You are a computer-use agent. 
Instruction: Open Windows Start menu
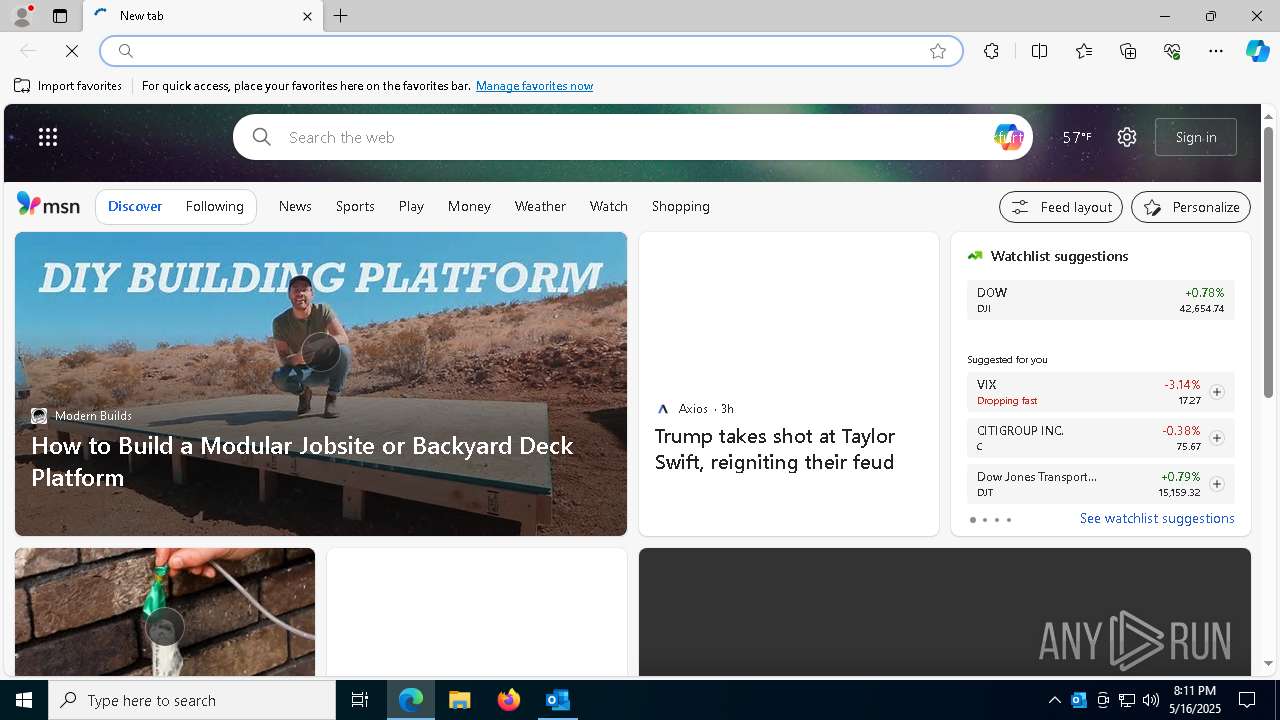click(24, 700)
